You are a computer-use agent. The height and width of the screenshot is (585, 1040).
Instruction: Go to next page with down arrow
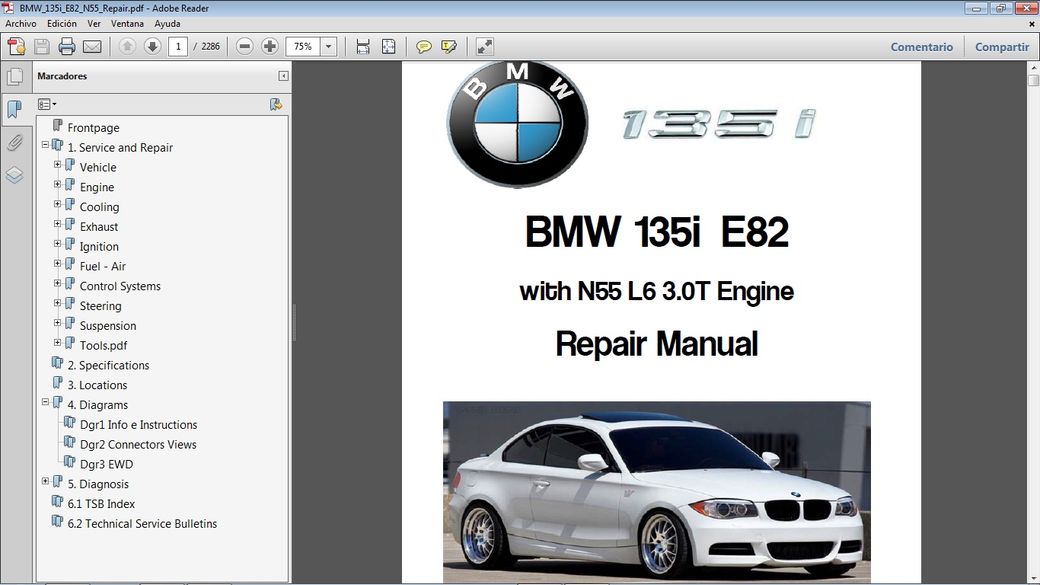click(152, 47)
